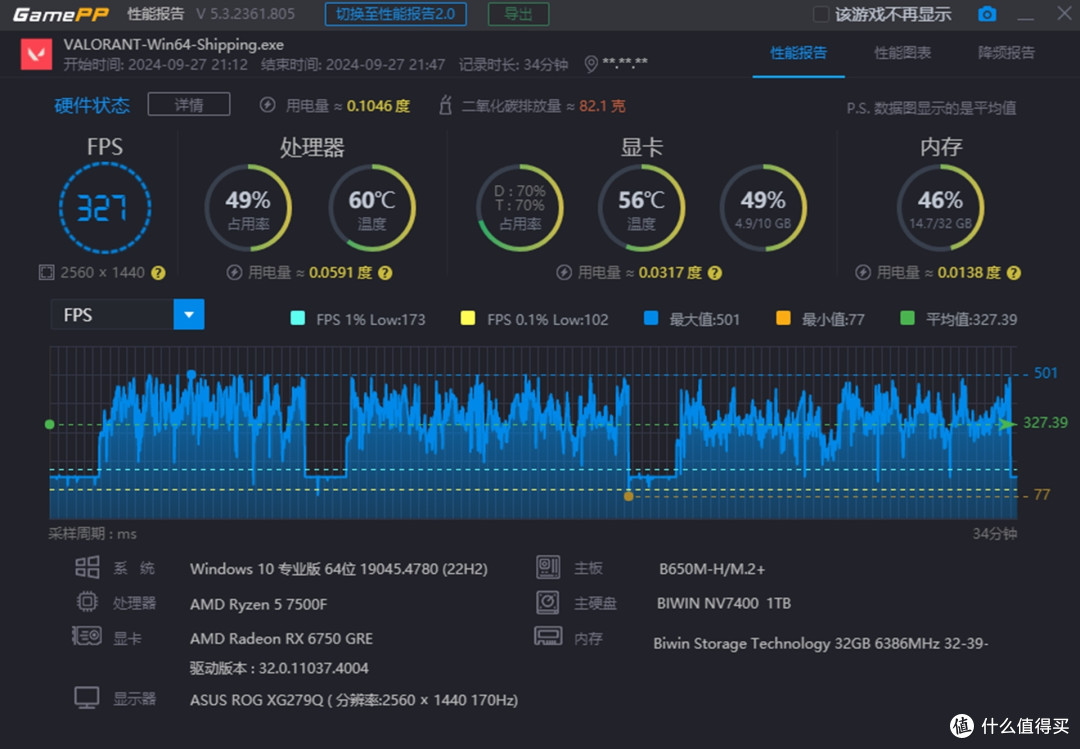Screen dimensions: 1080x749
Task: Click the orange minimum point on FPS chart
Action: click(x=628, y=496)
